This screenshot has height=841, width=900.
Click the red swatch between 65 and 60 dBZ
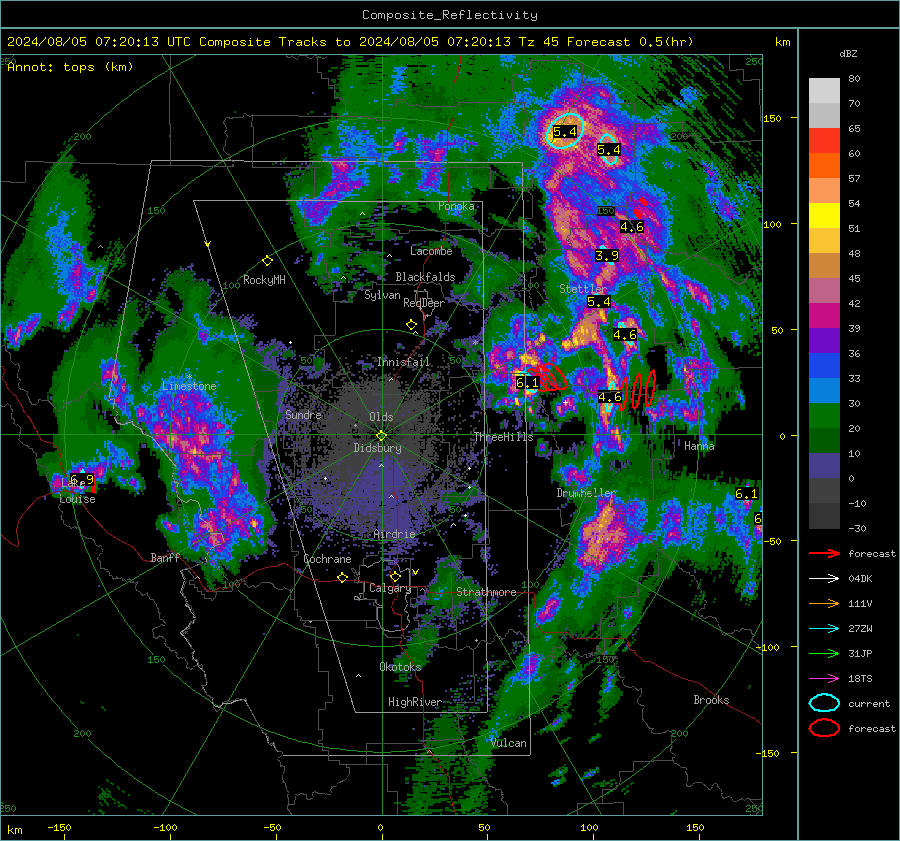(x=824, y=141)
